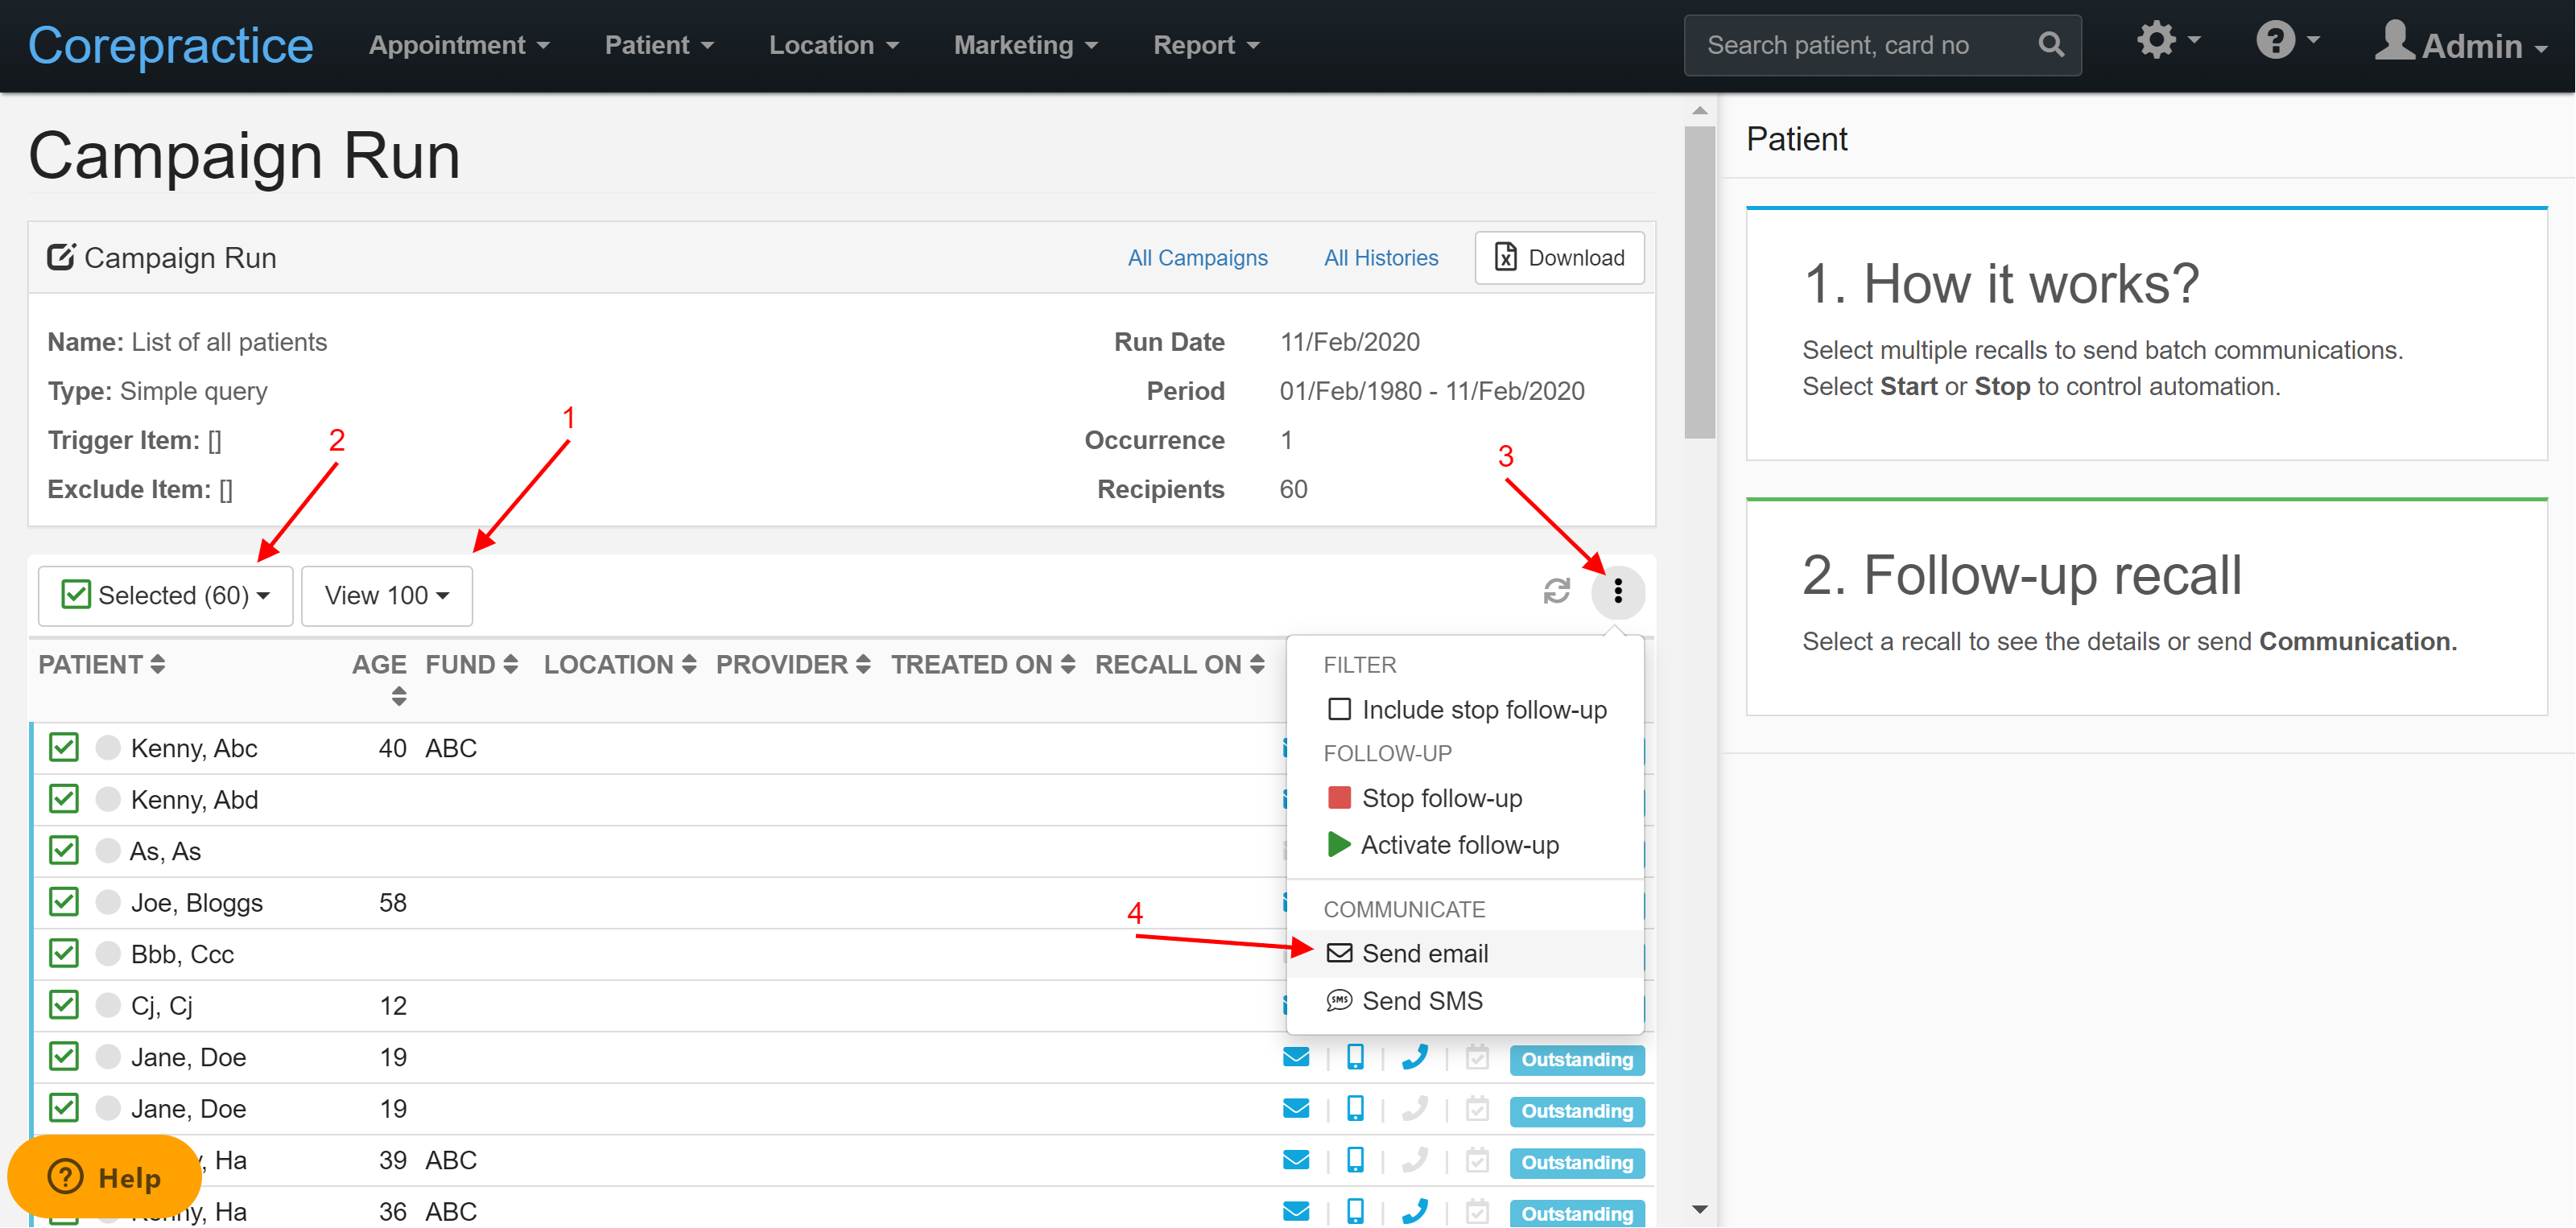
Task: Uncheck the second Jane, Doe checkbox
Action: pos(64,1109)
